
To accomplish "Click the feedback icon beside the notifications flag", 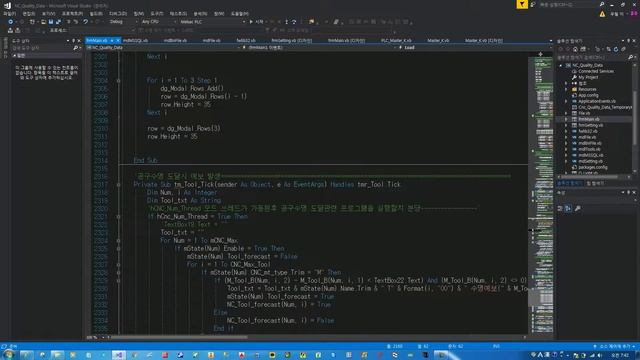I will (x=533, y=4).
